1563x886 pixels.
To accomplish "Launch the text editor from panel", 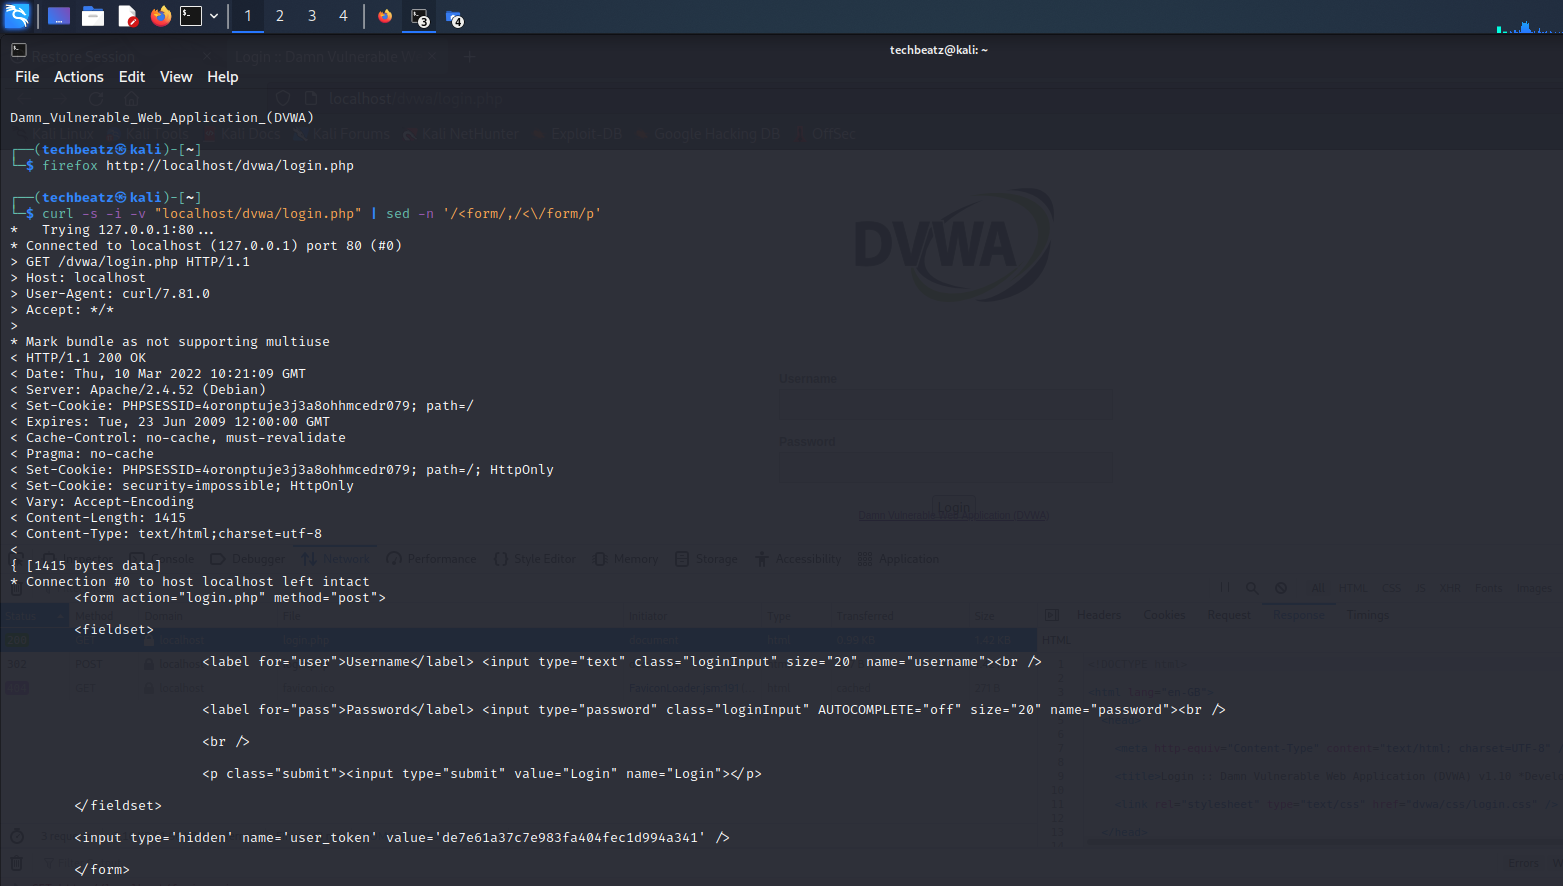I will click(127, 16).
